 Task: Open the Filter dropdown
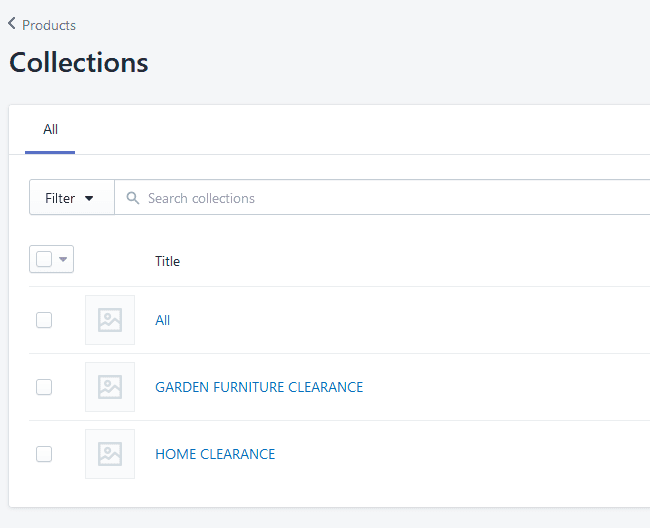coord(72,198)
